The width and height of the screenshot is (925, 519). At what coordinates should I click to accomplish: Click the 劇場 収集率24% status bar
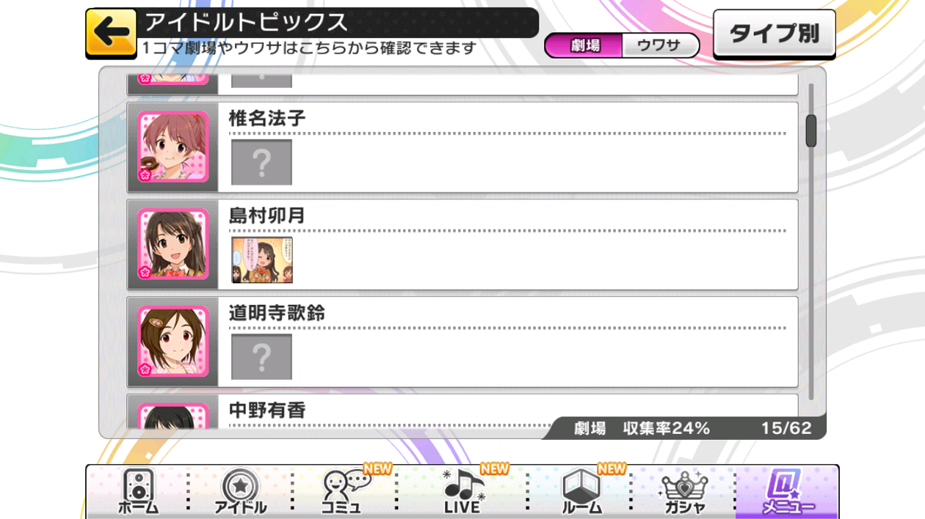tap(684, 428)
